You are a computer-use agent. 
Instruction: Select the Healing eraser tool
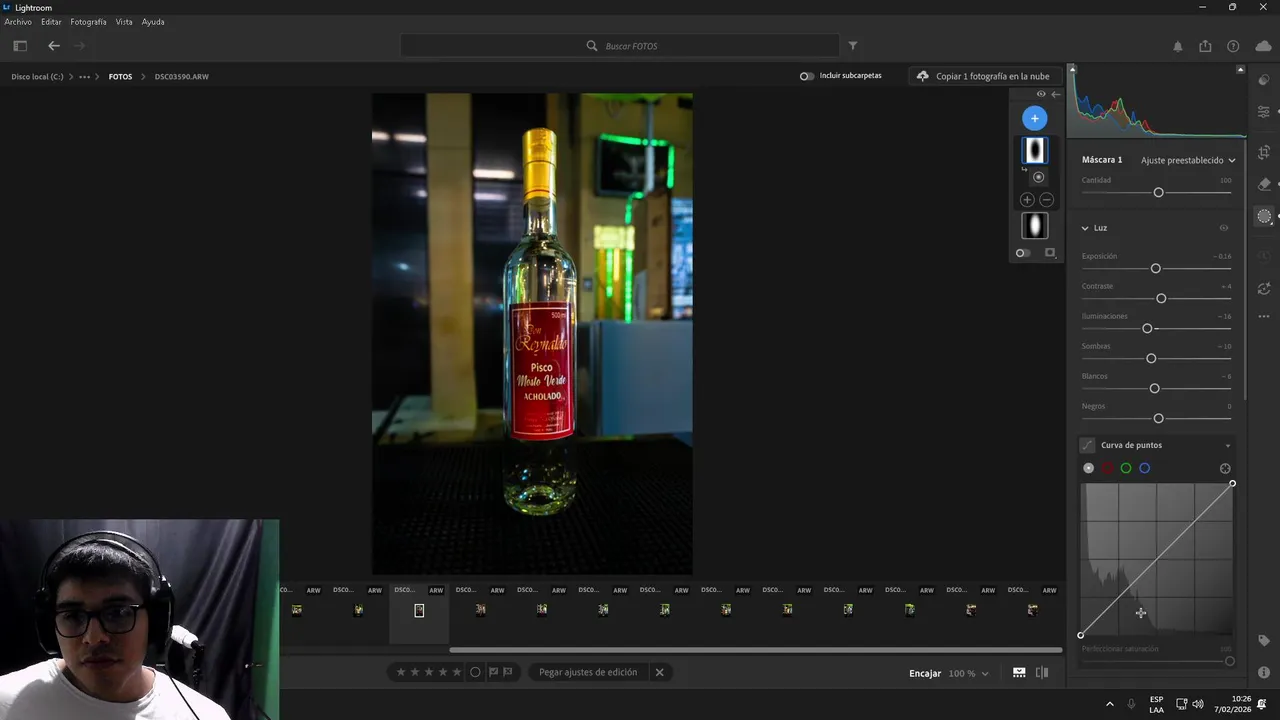point(1264,184)
